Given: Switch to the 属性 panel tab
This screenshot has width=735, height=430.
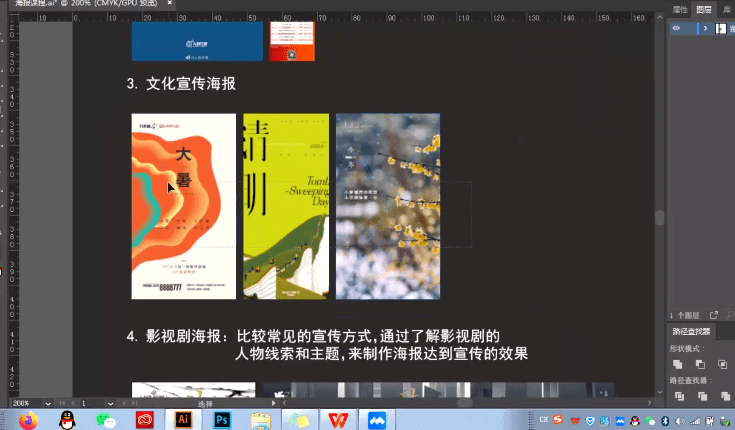Looking at the screenshot, I should point(681,8).
